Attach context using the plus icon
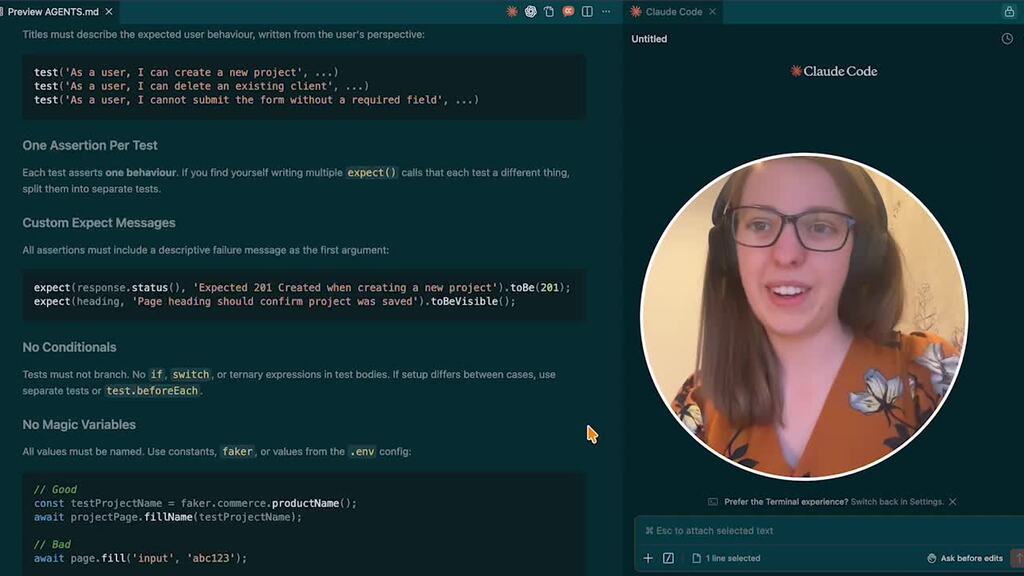This screenshot has width=1024, height=576. click(647, 558)
